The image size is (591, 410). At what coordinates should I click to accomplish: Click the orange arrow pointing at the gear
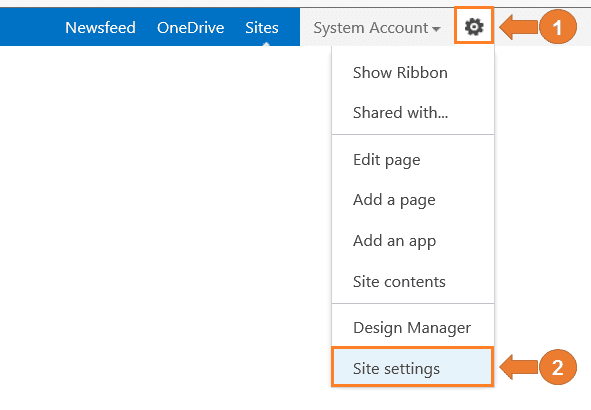coord(519,27)
